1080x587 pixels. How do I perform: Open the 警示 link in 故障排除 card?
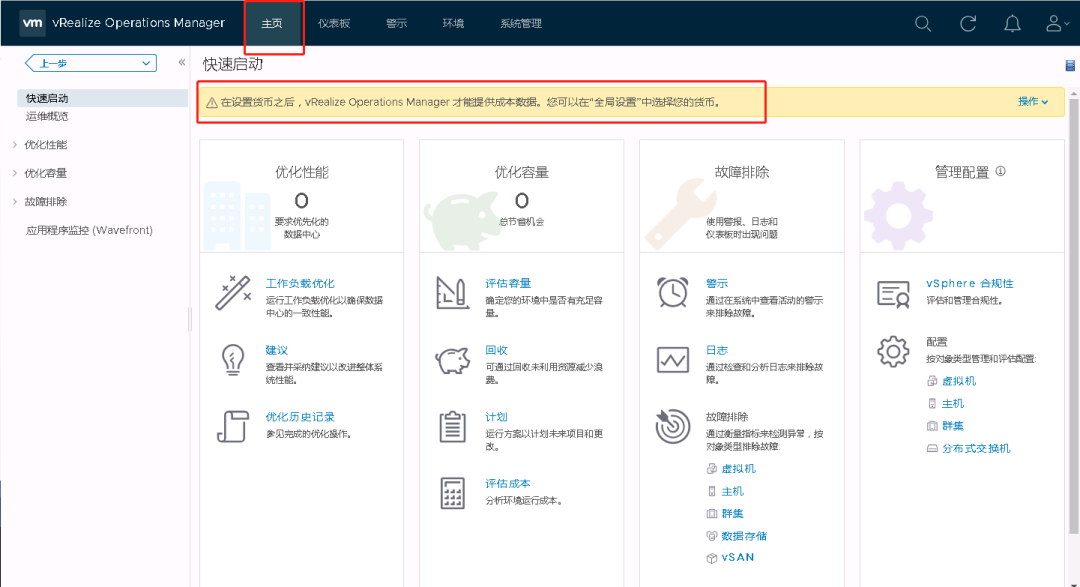click(x=717, y=283)
